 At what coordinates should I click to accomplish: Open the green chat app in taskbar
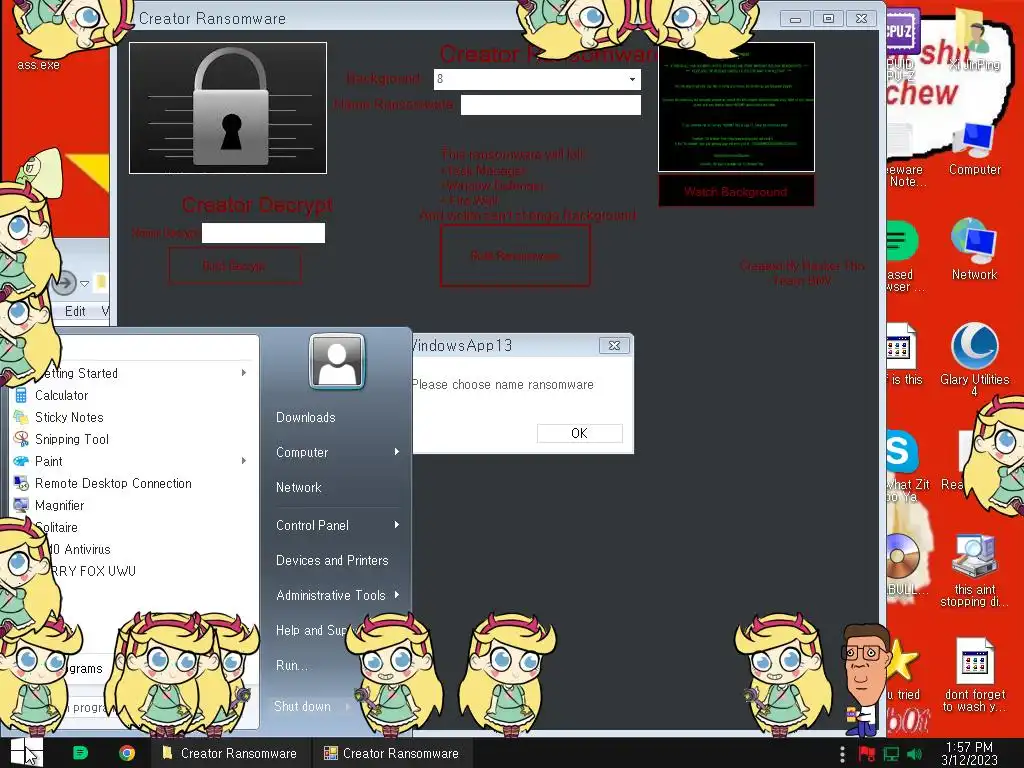80,753
